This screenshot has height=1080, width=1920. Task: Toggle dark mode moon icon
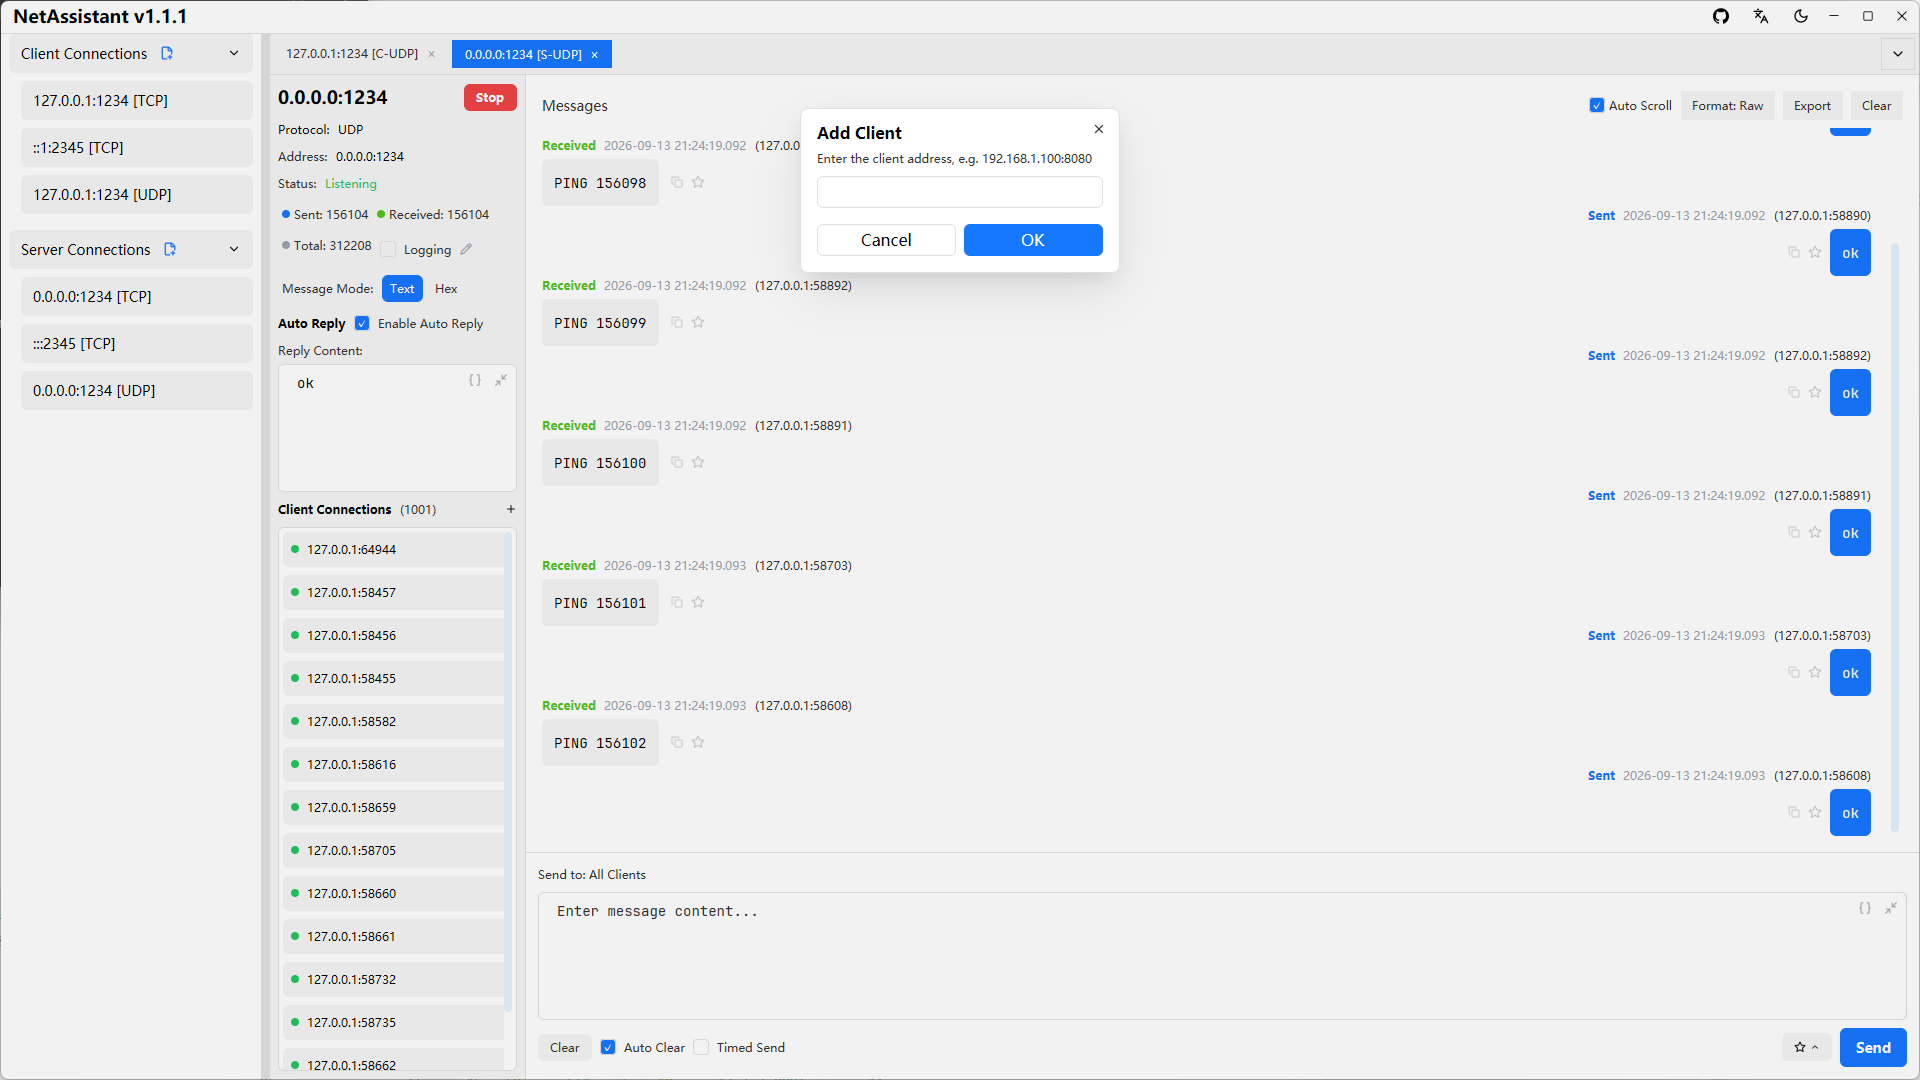(1801, 16)
